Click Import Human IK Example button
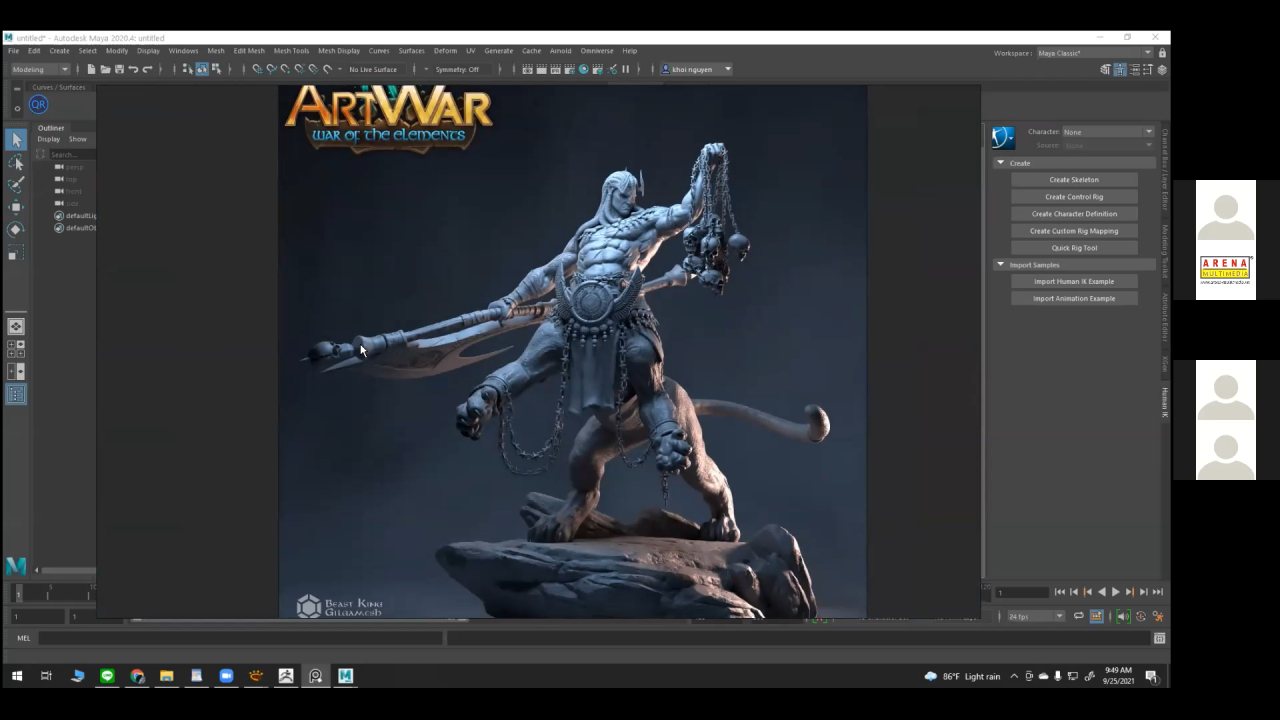The width and height of the screenshot is (1280, 720). (1074, 282)
